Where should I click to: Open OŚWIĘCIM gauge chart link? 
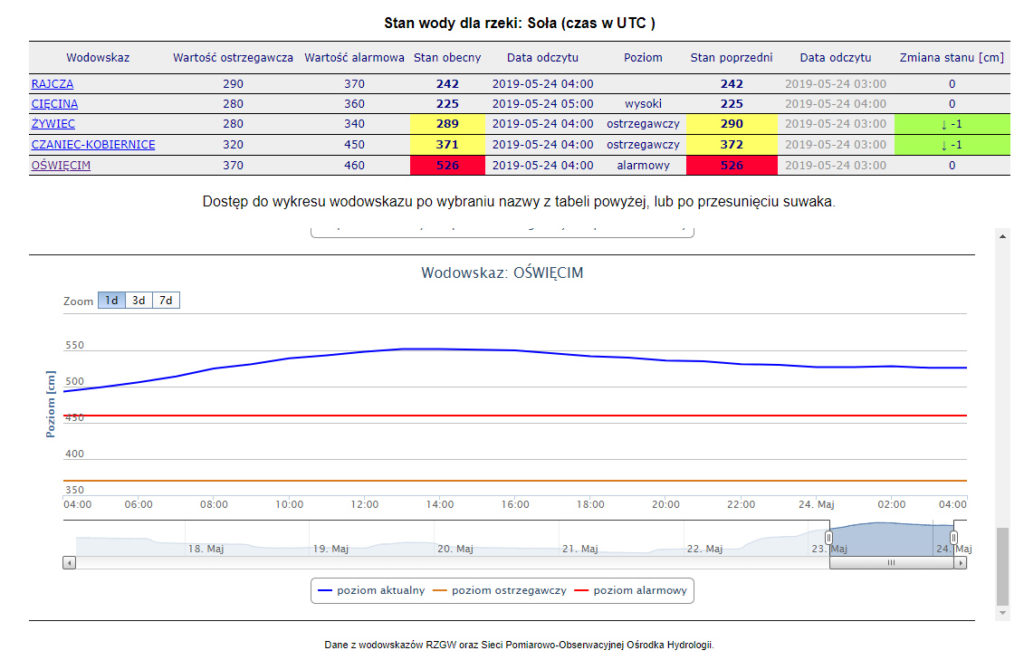(60, 165)
